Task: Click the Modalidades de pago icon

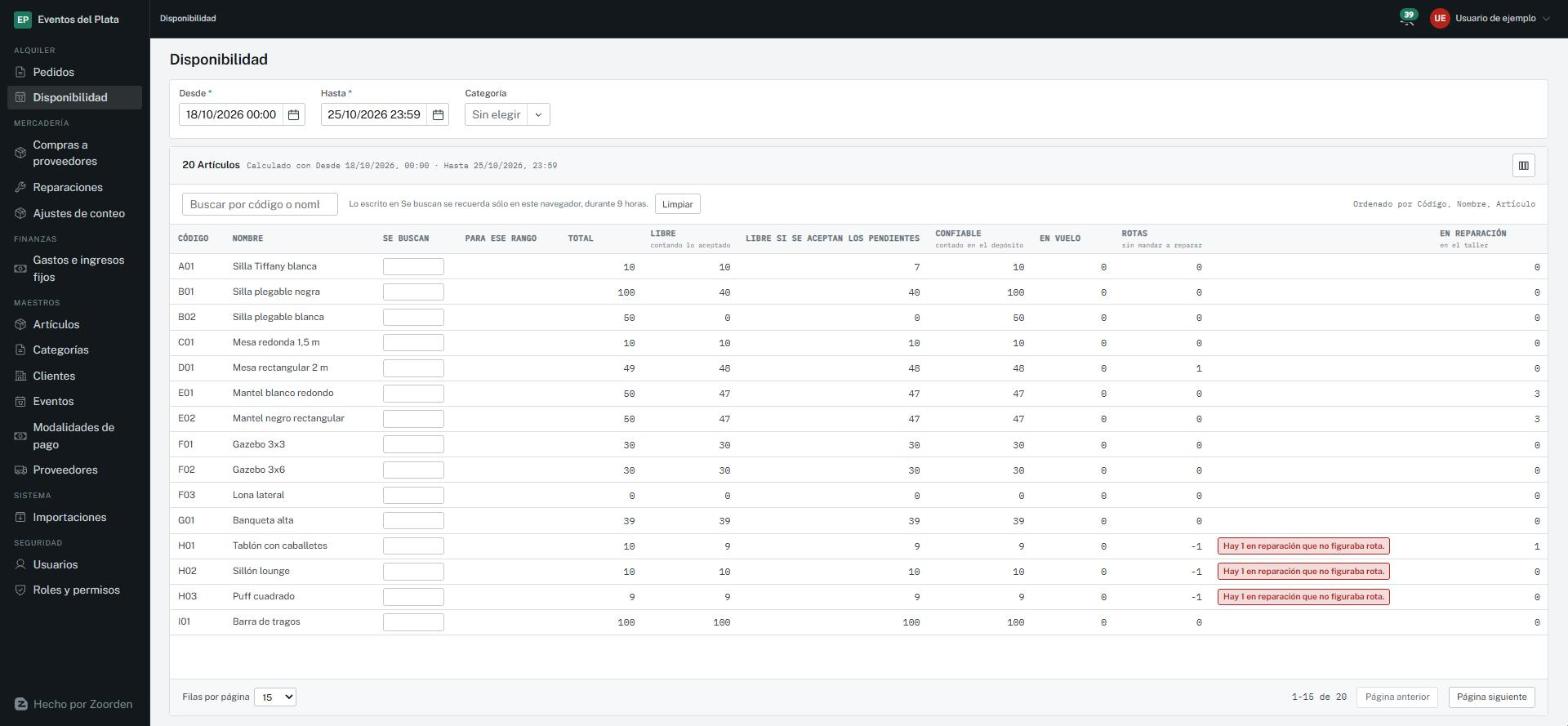Action: [21, 436]
